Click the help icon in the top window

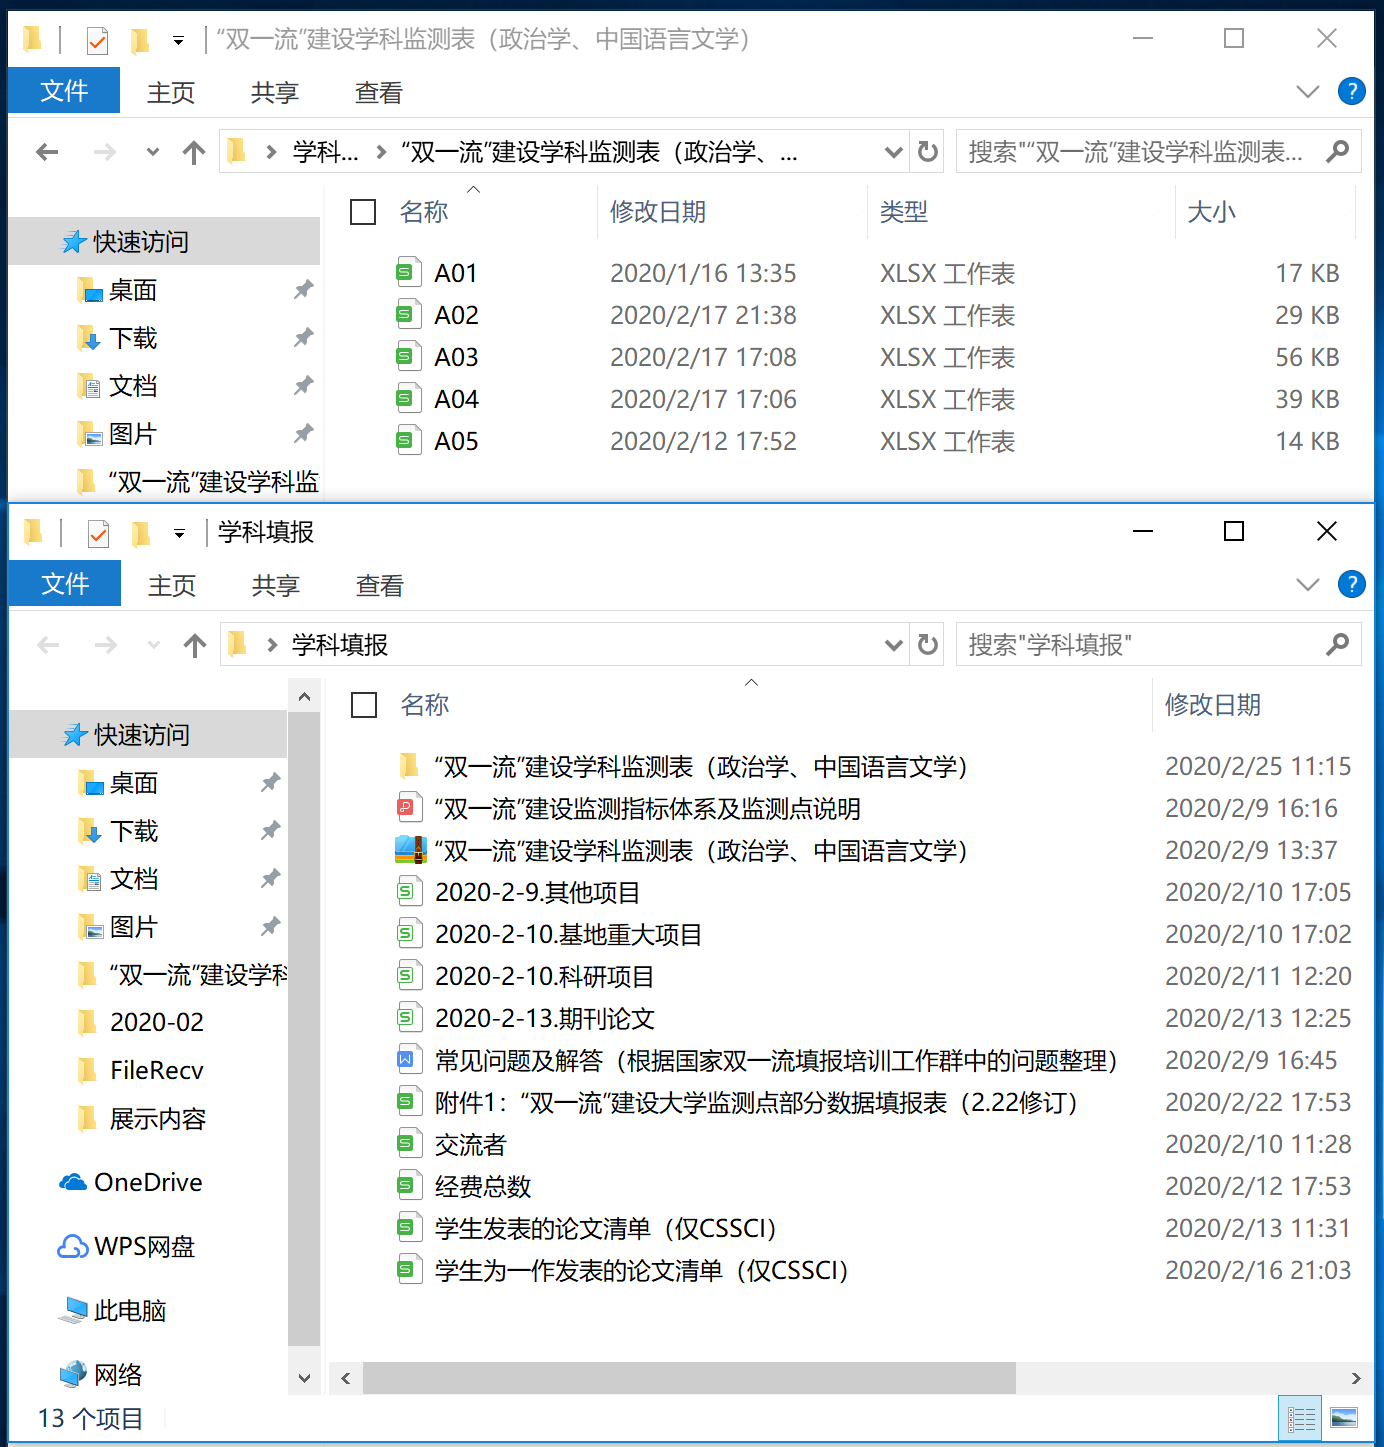tap(1351, 92)
